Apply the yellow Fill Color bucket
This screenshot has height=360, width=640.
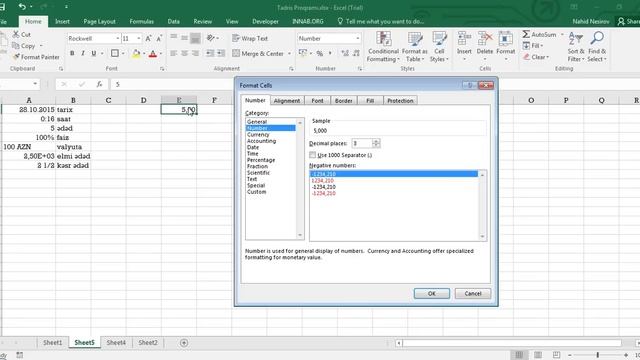click(x=136, y=53)
